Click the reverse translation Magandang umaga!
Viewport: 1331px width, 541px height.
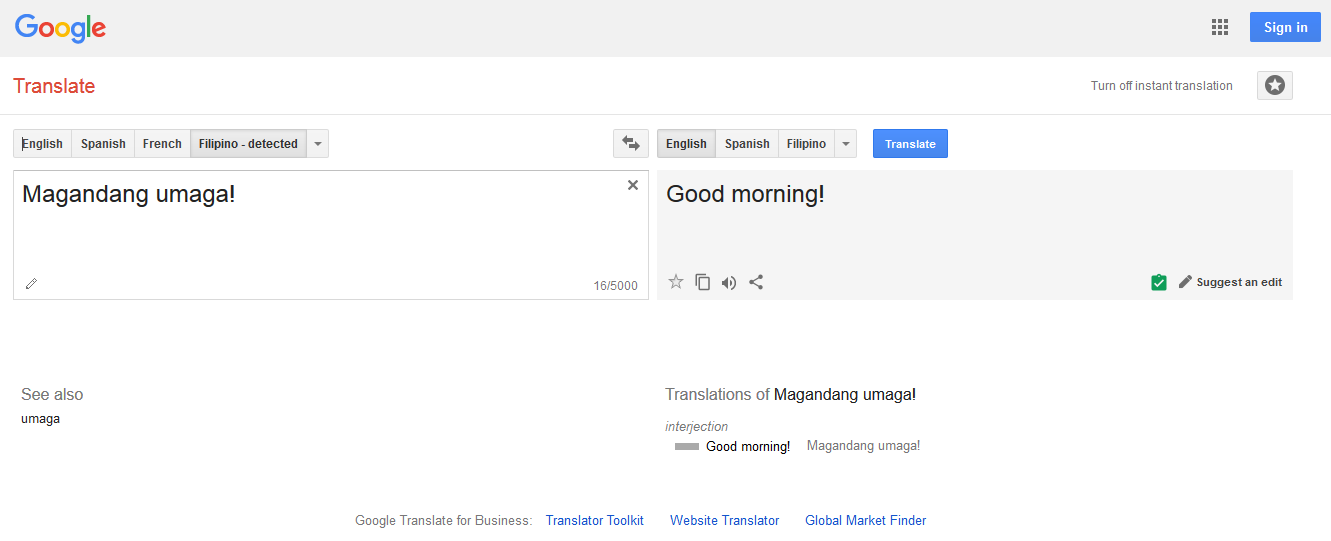(x=863, y=446)
